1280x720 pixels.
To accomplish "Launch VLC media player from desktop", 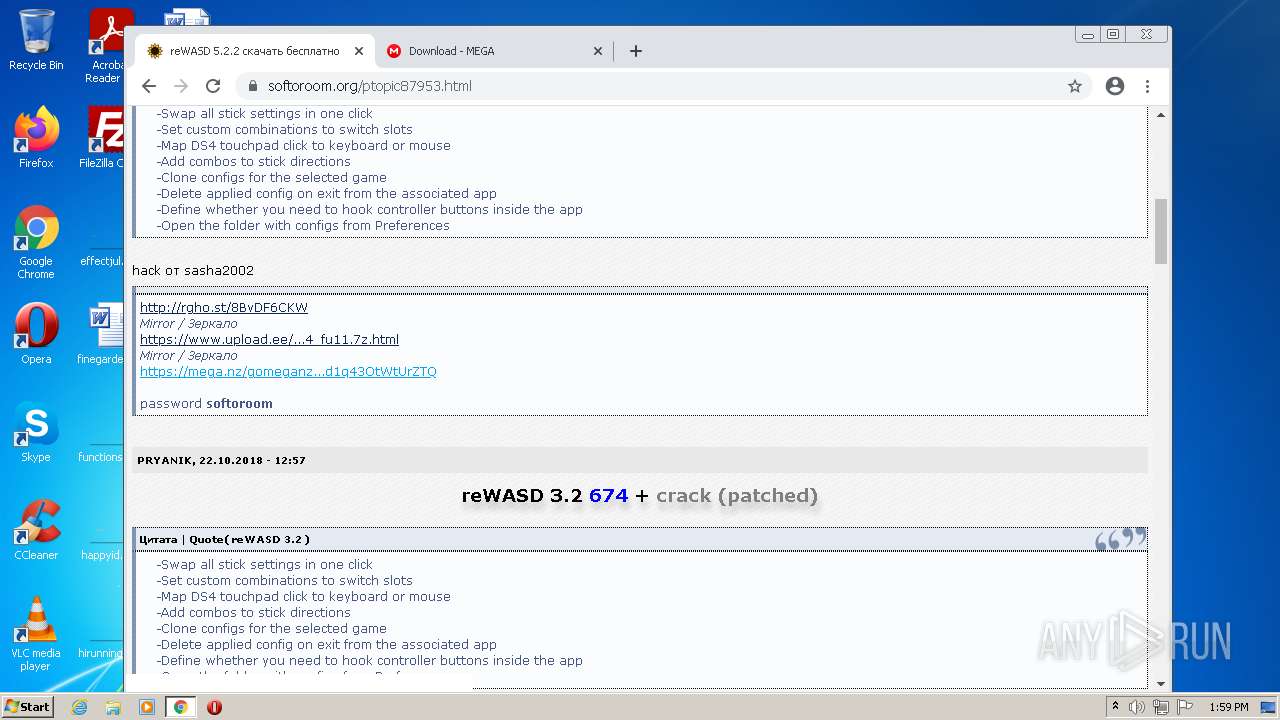I will point(36,634).
